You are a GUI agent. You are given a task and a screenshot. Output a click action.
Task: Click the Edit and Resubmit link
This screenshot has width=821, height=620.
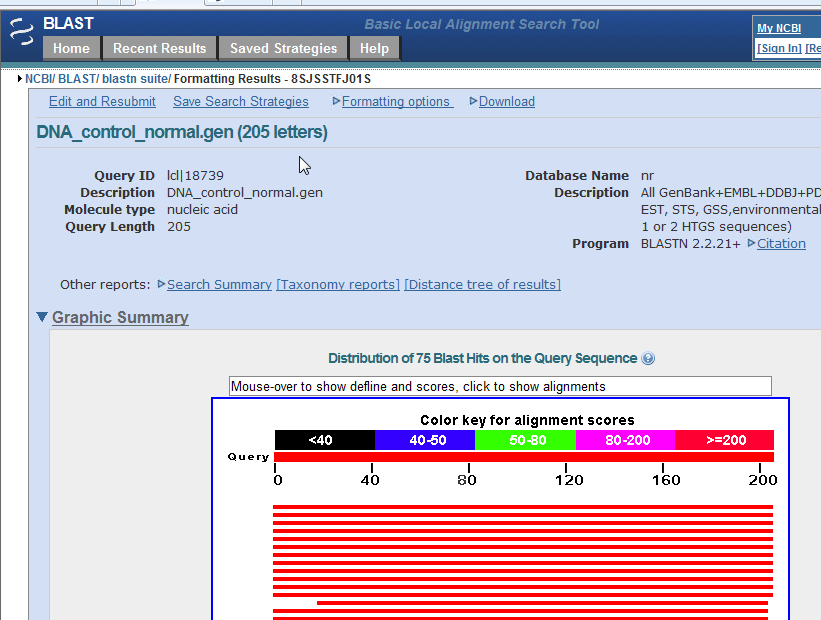point(102,102)
